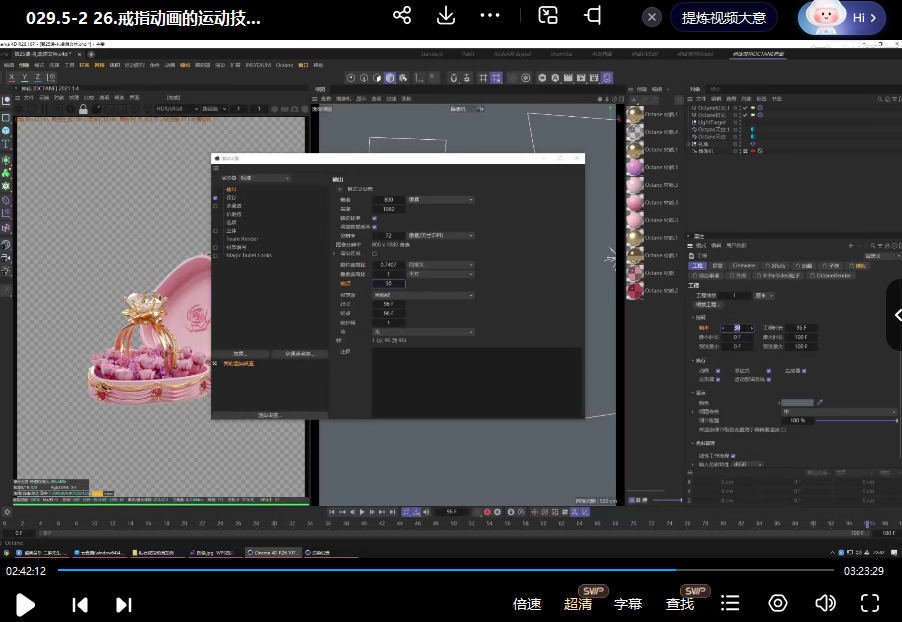Click the volume speaker icon
Image resolution: width=902 pixels, height=622 pixels.
coord(825,603)
